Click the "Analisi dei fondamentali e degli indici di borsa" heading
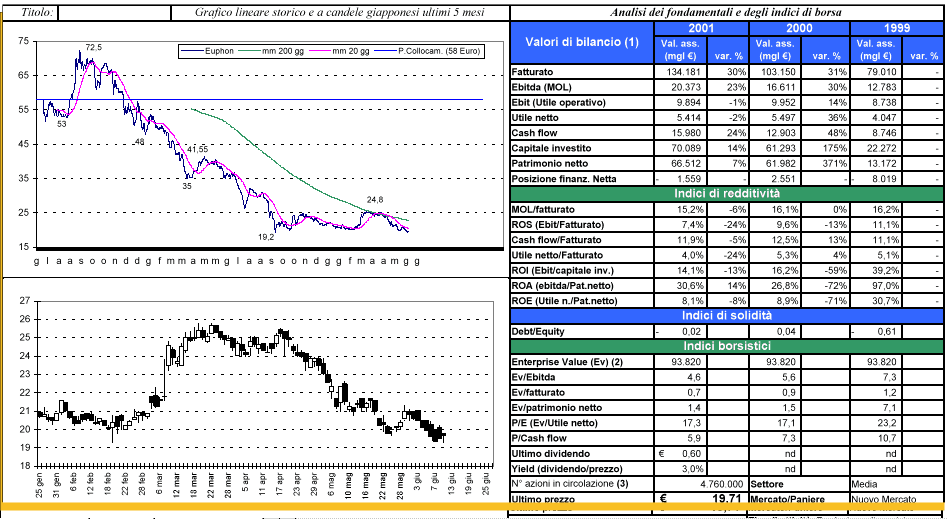Screen dimensions: 947x519 726,13
